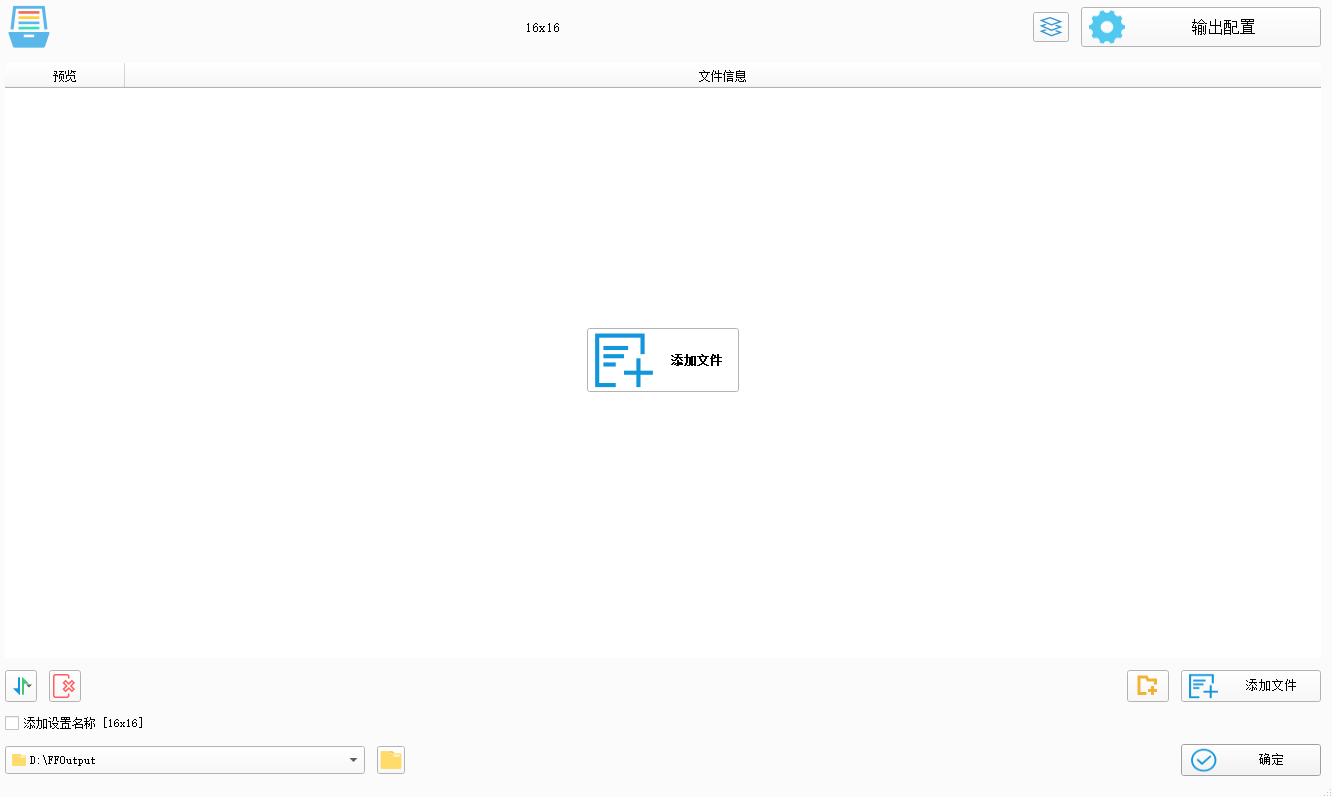Click the 添加文件 text in center button
The image size is (1332, 797).
click(x=696, y=360)
